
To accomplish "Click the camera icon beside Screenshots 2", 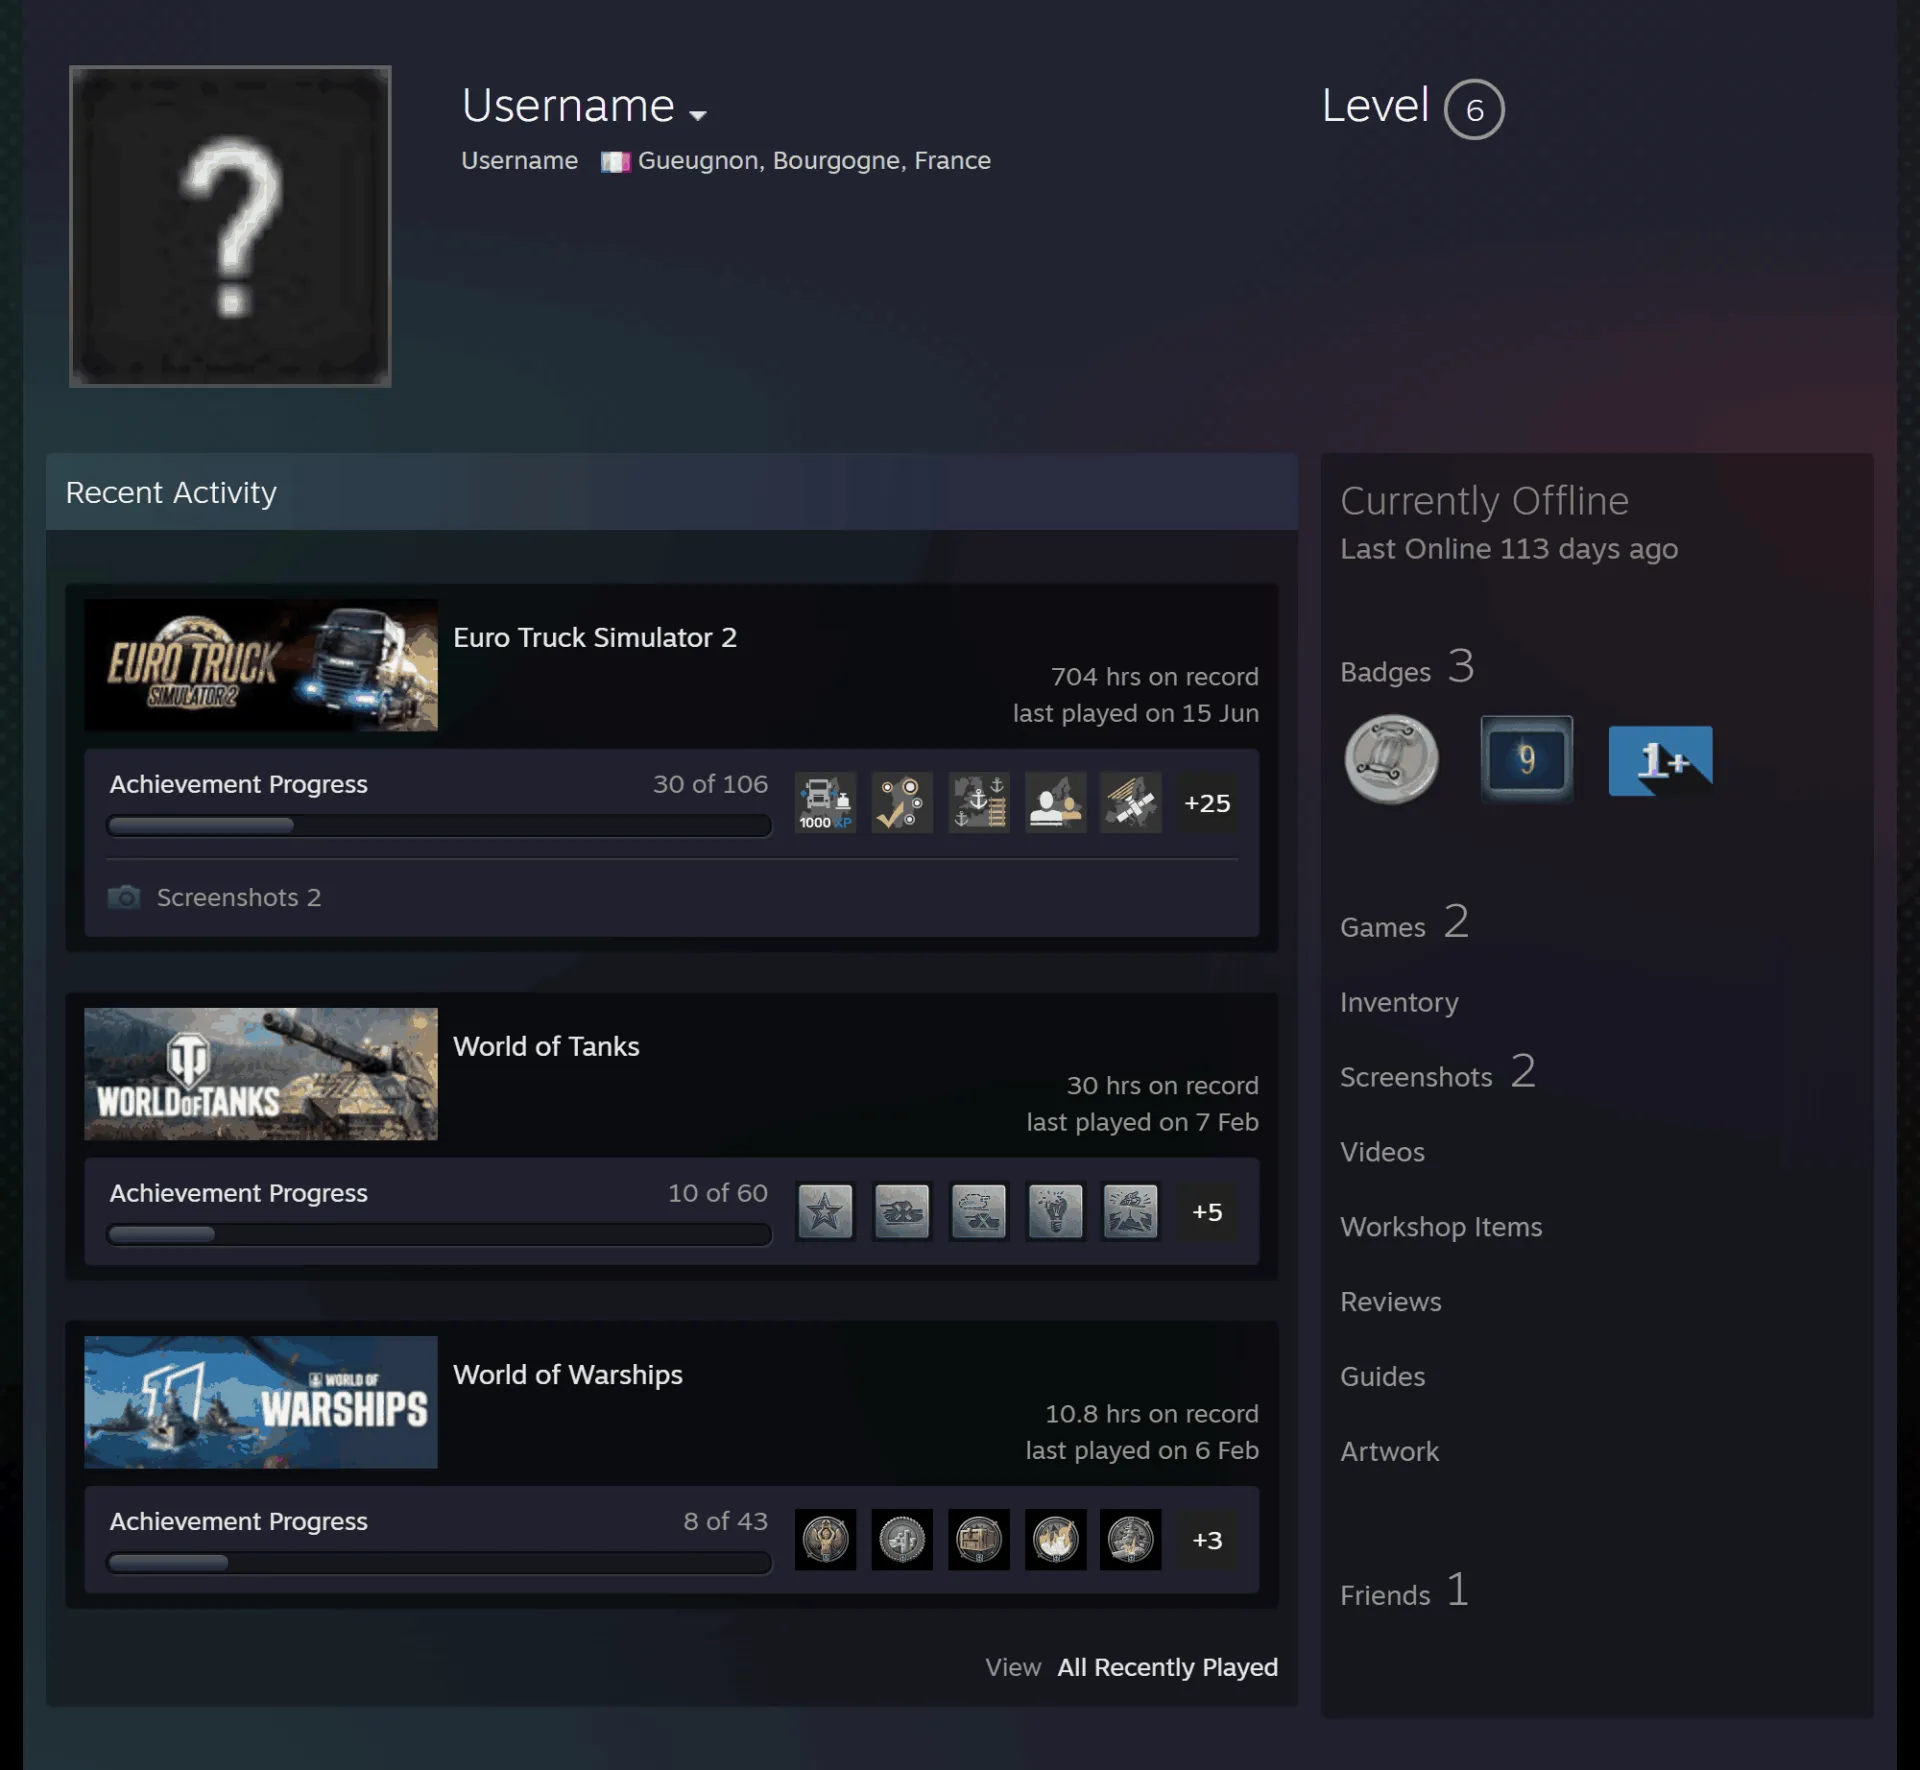I will pyautogui.click(x=124, y=896).
